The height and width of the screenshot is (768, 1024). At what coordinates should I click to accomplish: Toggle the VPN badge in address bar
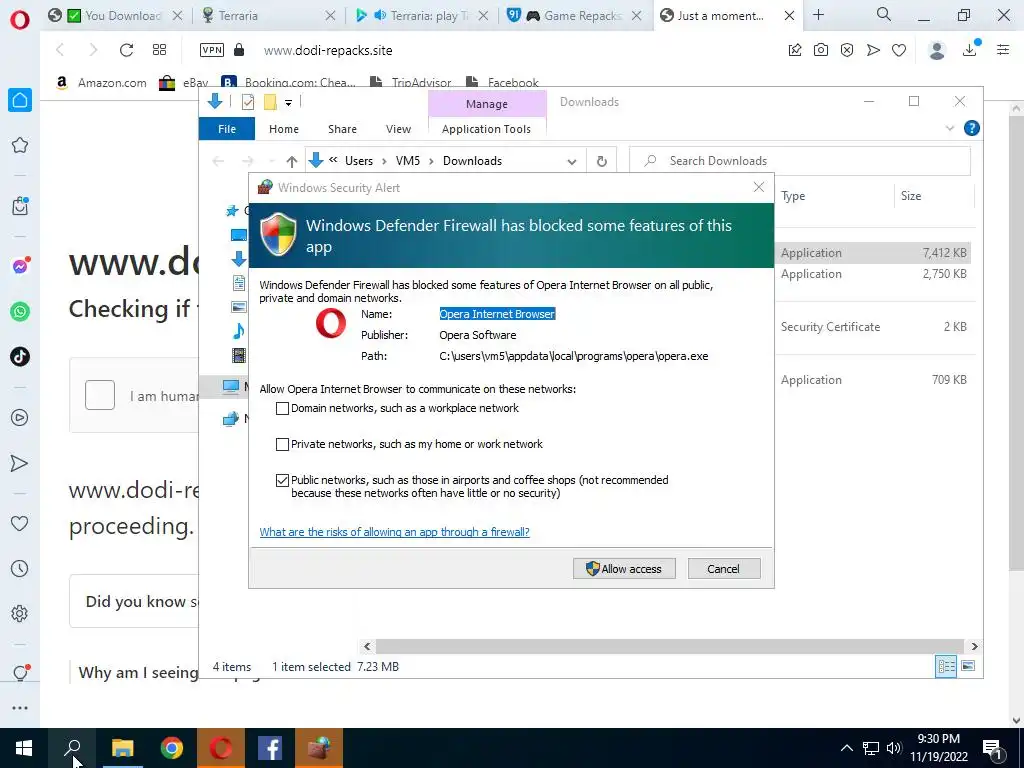click(212, 50)
